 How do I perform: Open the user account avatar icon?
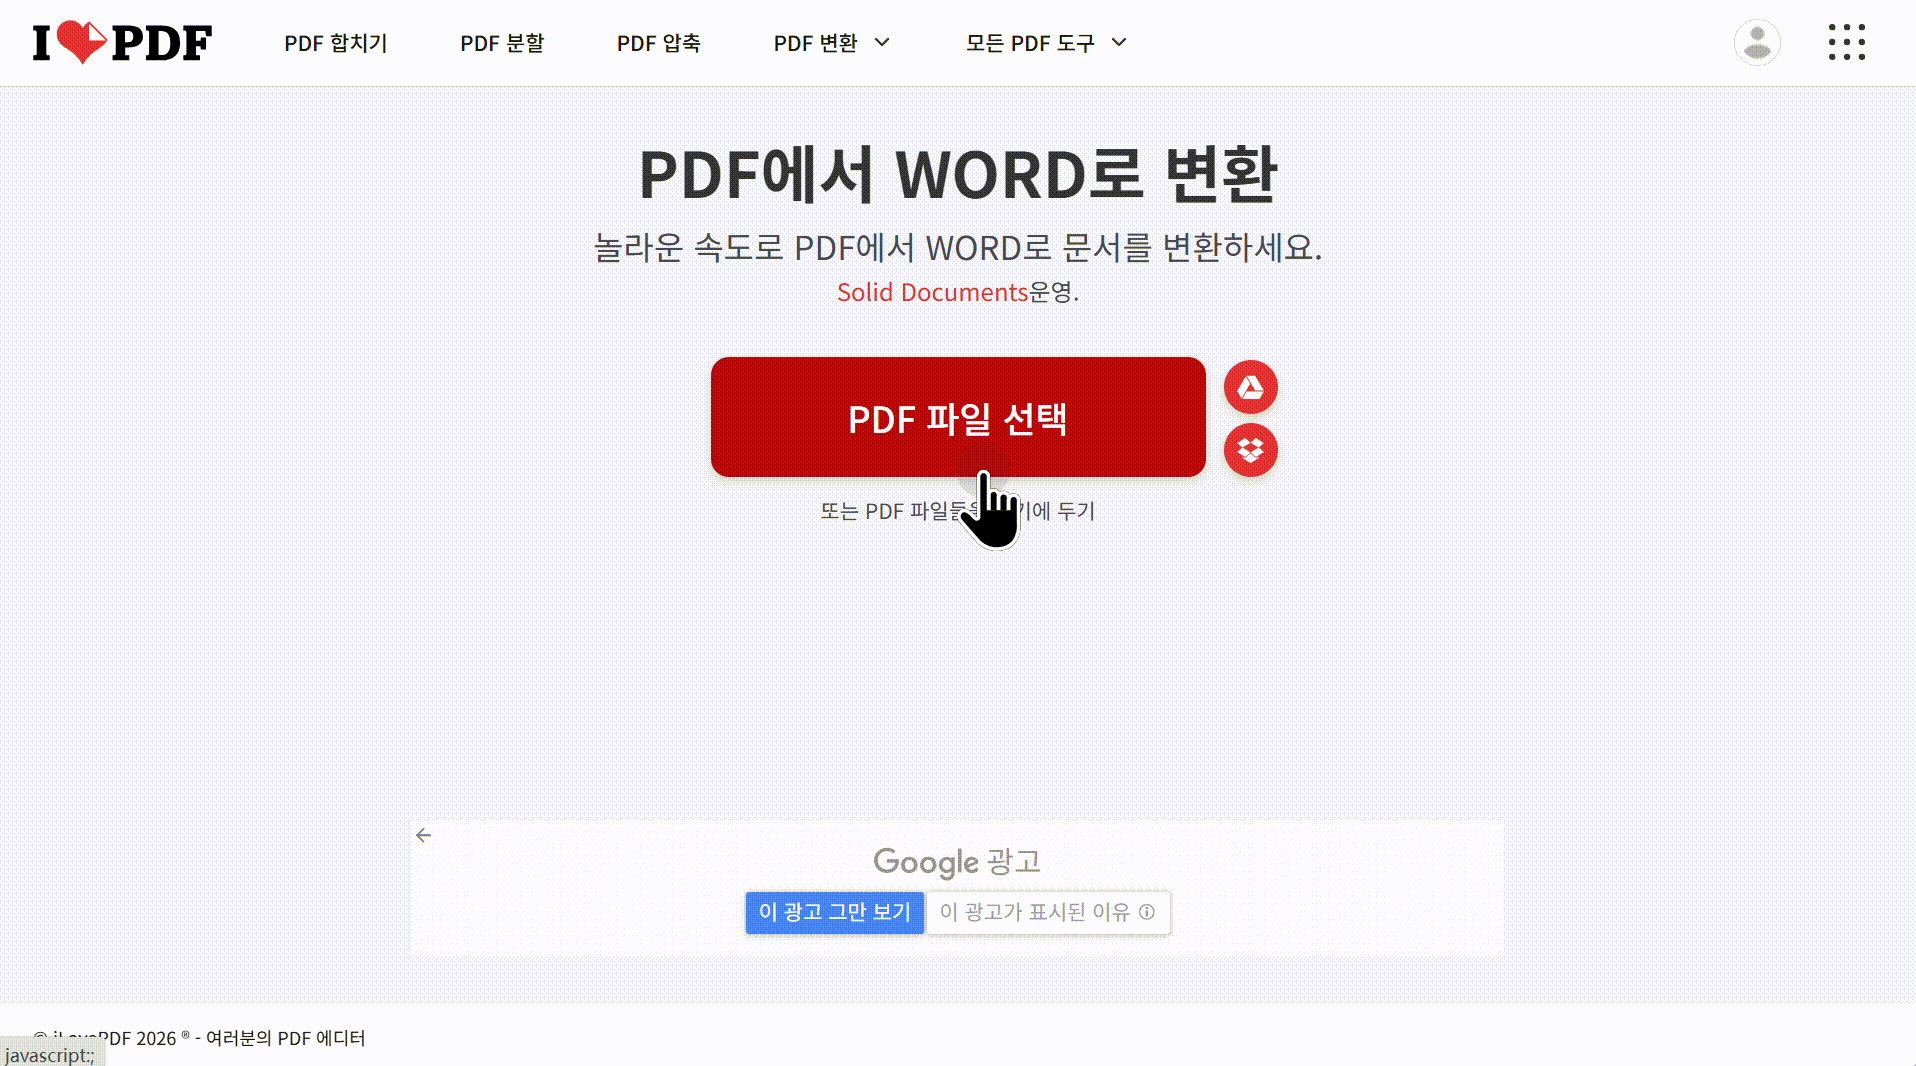(x=1757, y=43)
